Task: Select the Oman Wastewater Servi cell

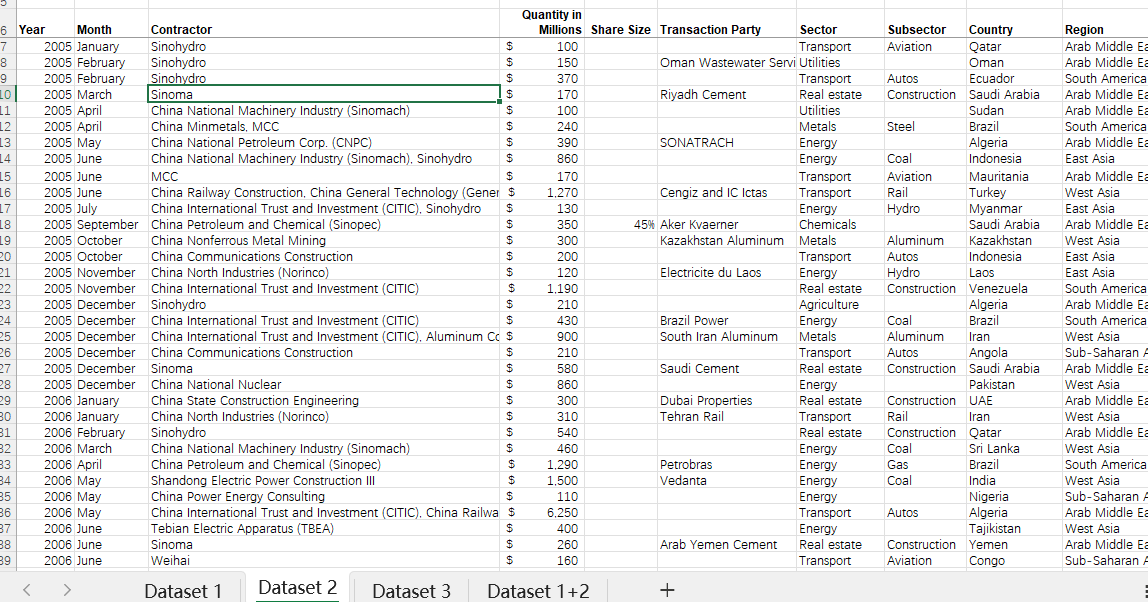Action: pos(727,63)
